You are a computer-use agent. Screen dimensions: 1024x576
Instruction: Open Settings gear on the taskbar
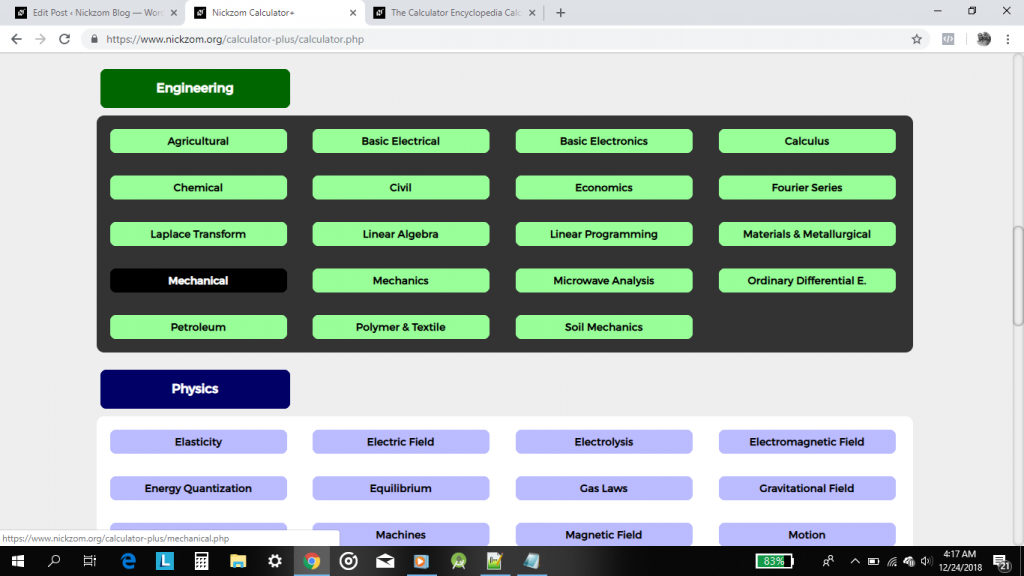coord(275,561)
